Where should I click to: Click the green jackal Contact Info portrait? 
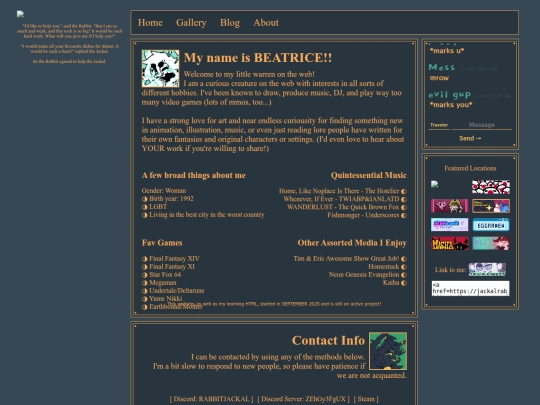coord(388,351)
